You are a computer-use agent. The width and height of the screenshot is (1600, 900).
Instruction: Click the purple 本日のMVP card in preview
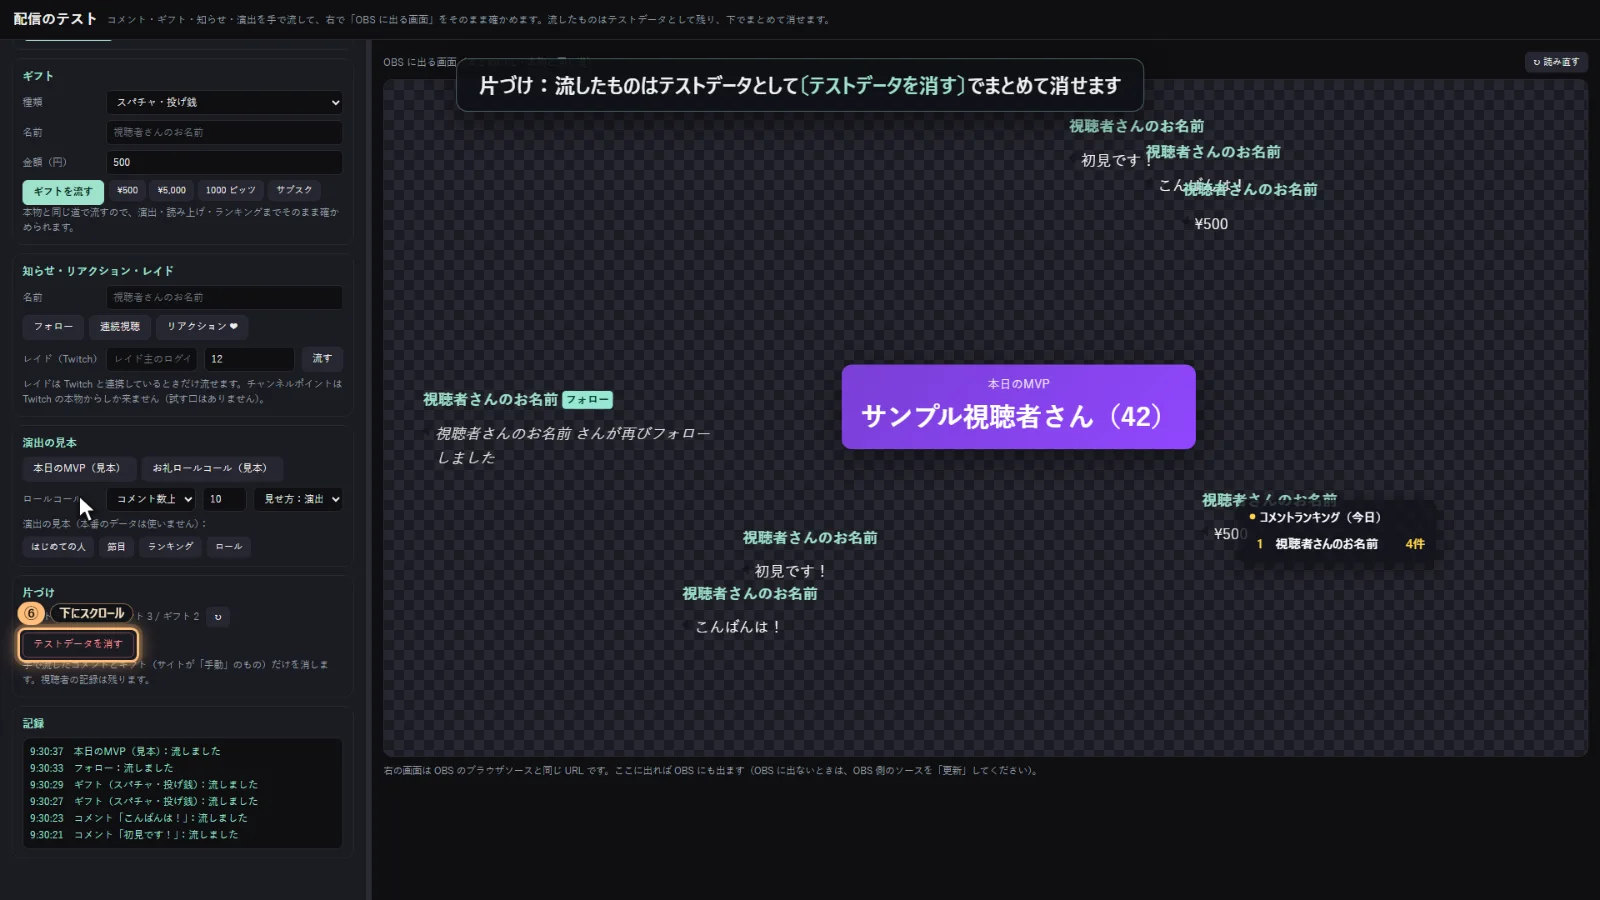tap(1018, 407)
